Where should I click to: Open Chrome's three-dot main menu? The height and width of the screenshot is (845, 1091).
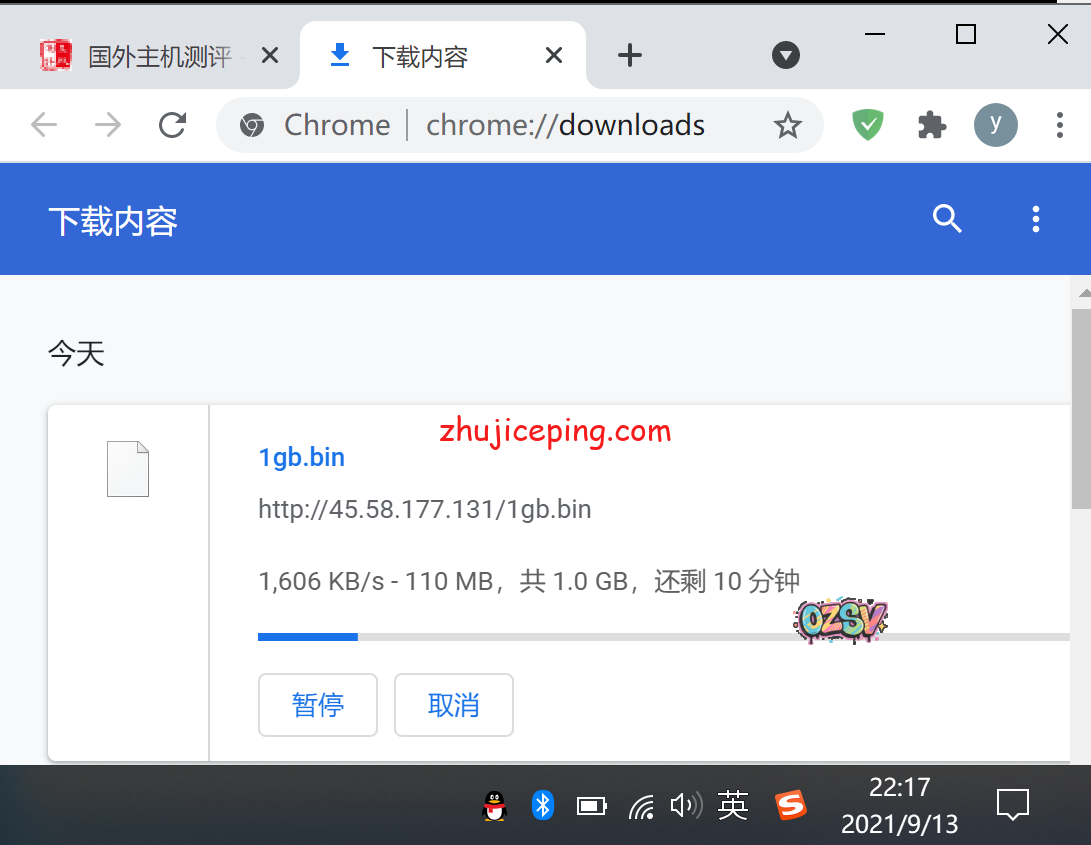point(1060,125)
